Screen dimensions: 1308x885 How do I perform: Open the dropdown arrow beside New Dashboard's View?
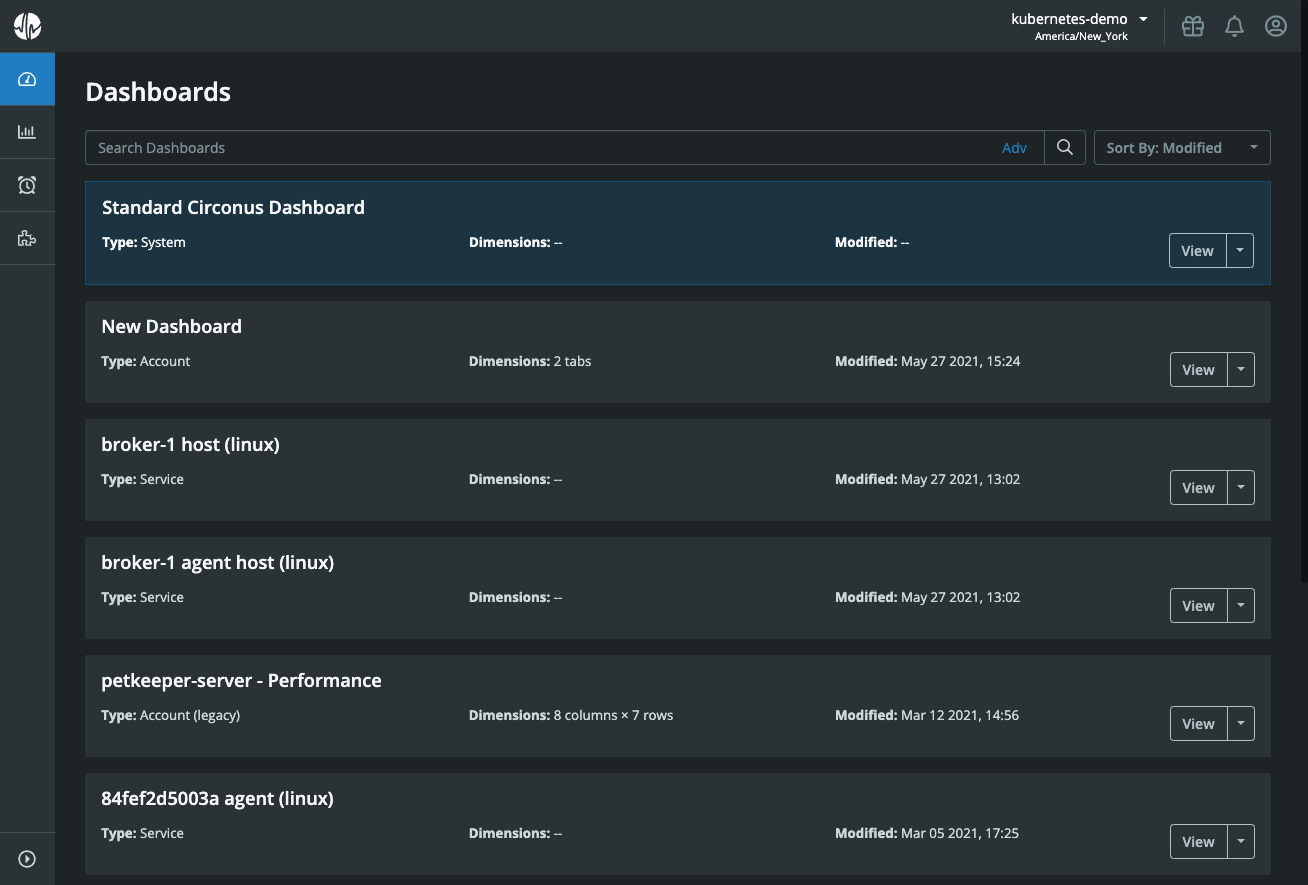point(1240,369)
